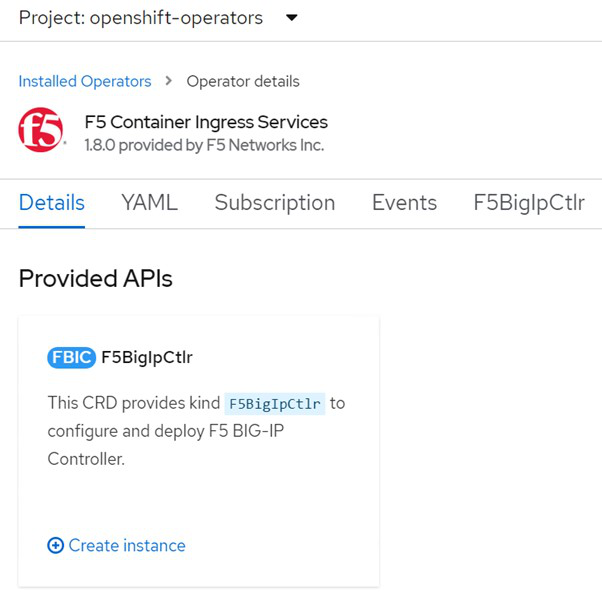Click the plus circle icon beside Create instance
Image resolution: width=602 pixels, height=593 pixels.
tap(55, 545)
